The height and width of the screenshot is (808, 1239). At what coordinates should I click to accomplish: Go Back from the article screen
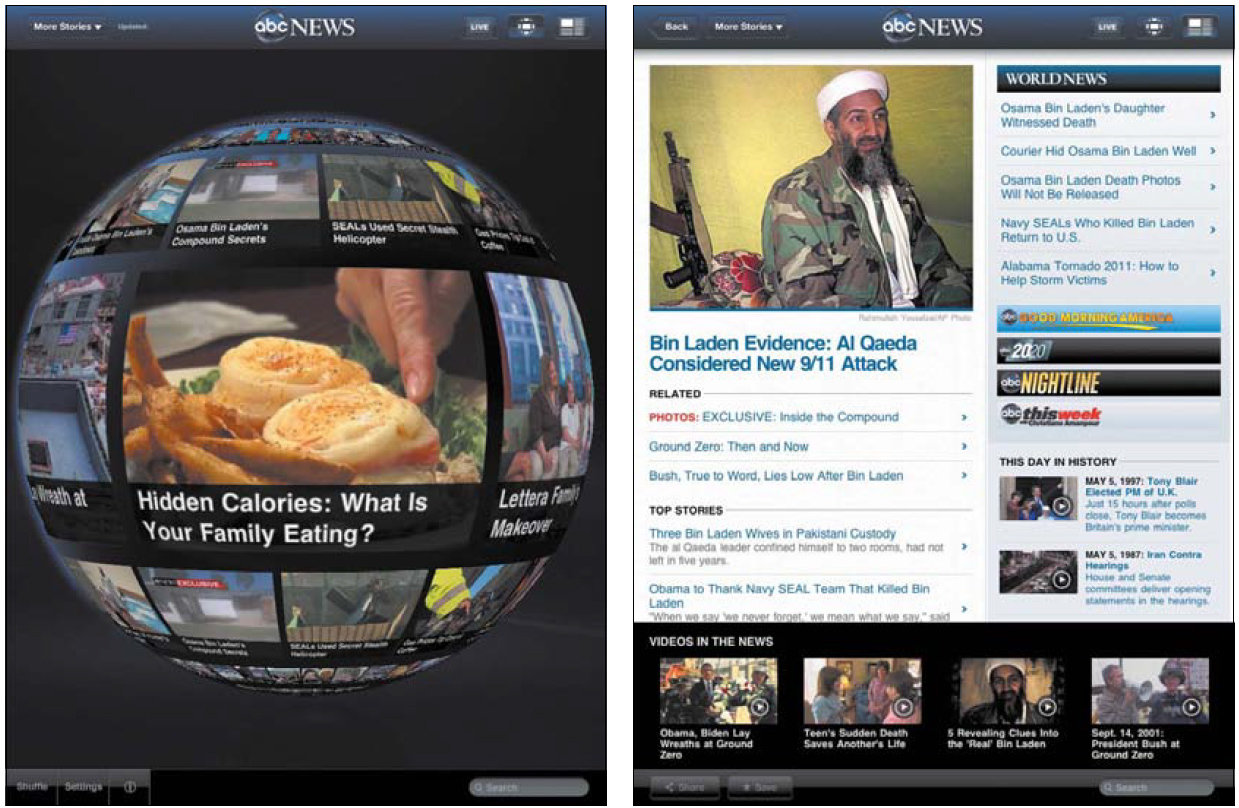674,27
